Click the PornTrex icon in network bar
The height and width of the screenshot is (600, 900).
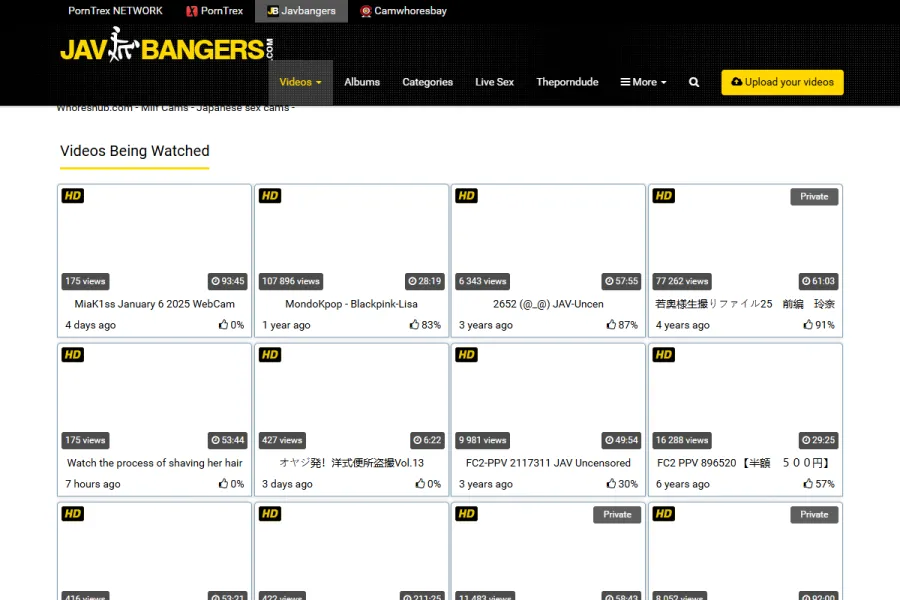(x=192, y=11)
